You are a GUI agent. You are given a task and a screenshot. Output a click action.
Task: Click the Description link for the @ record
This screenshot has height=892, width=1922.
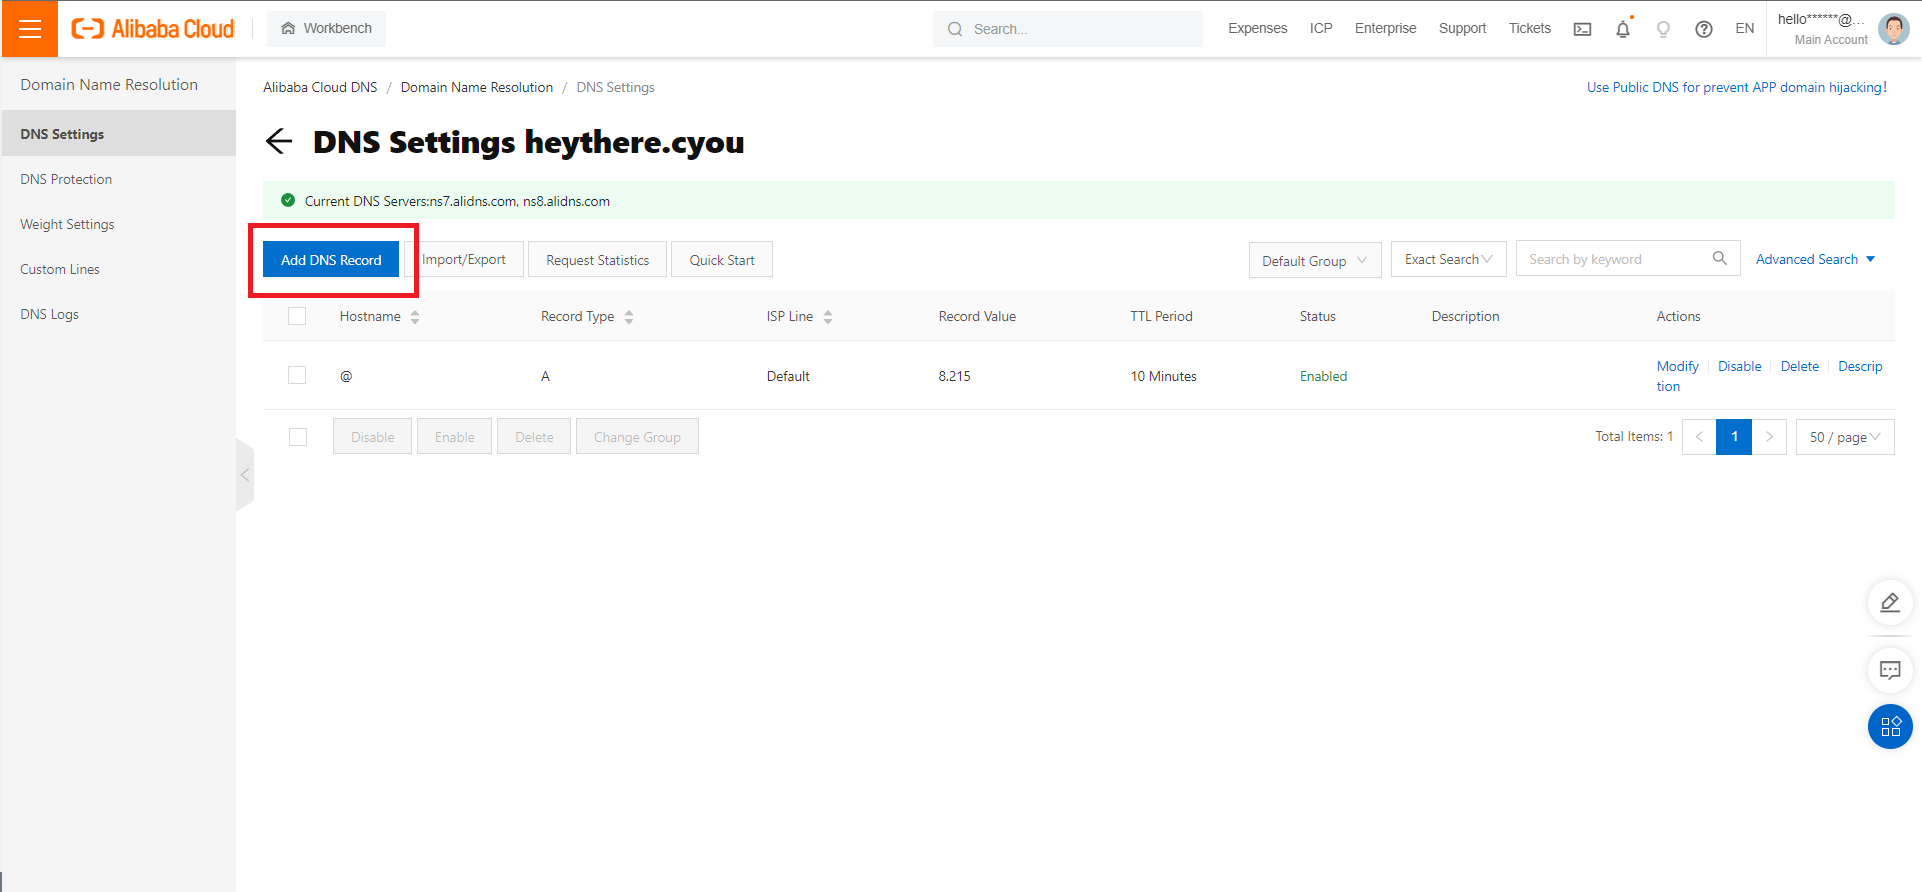[x=1860, y=366]
